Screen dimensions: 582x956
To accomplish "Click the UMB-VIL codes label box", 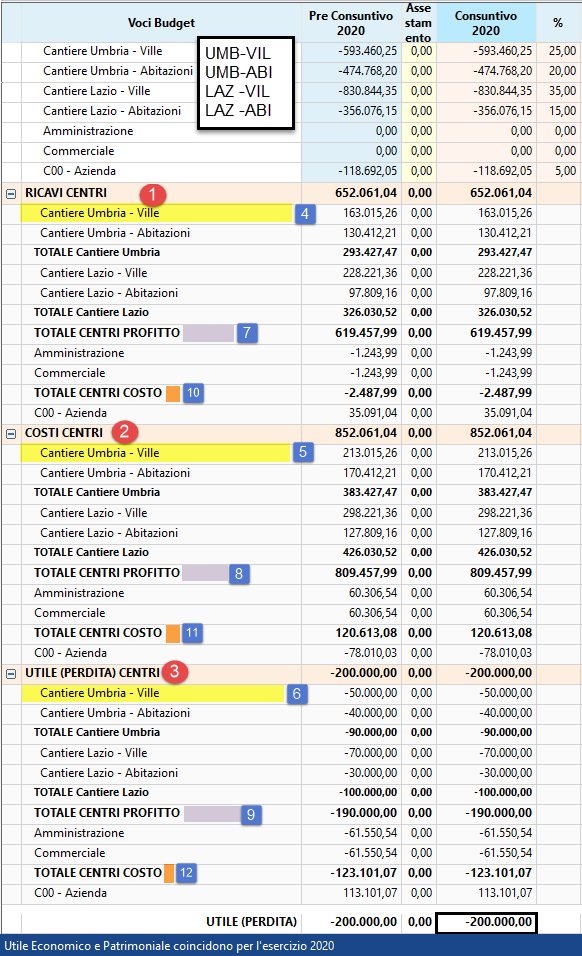I will 246,83.
